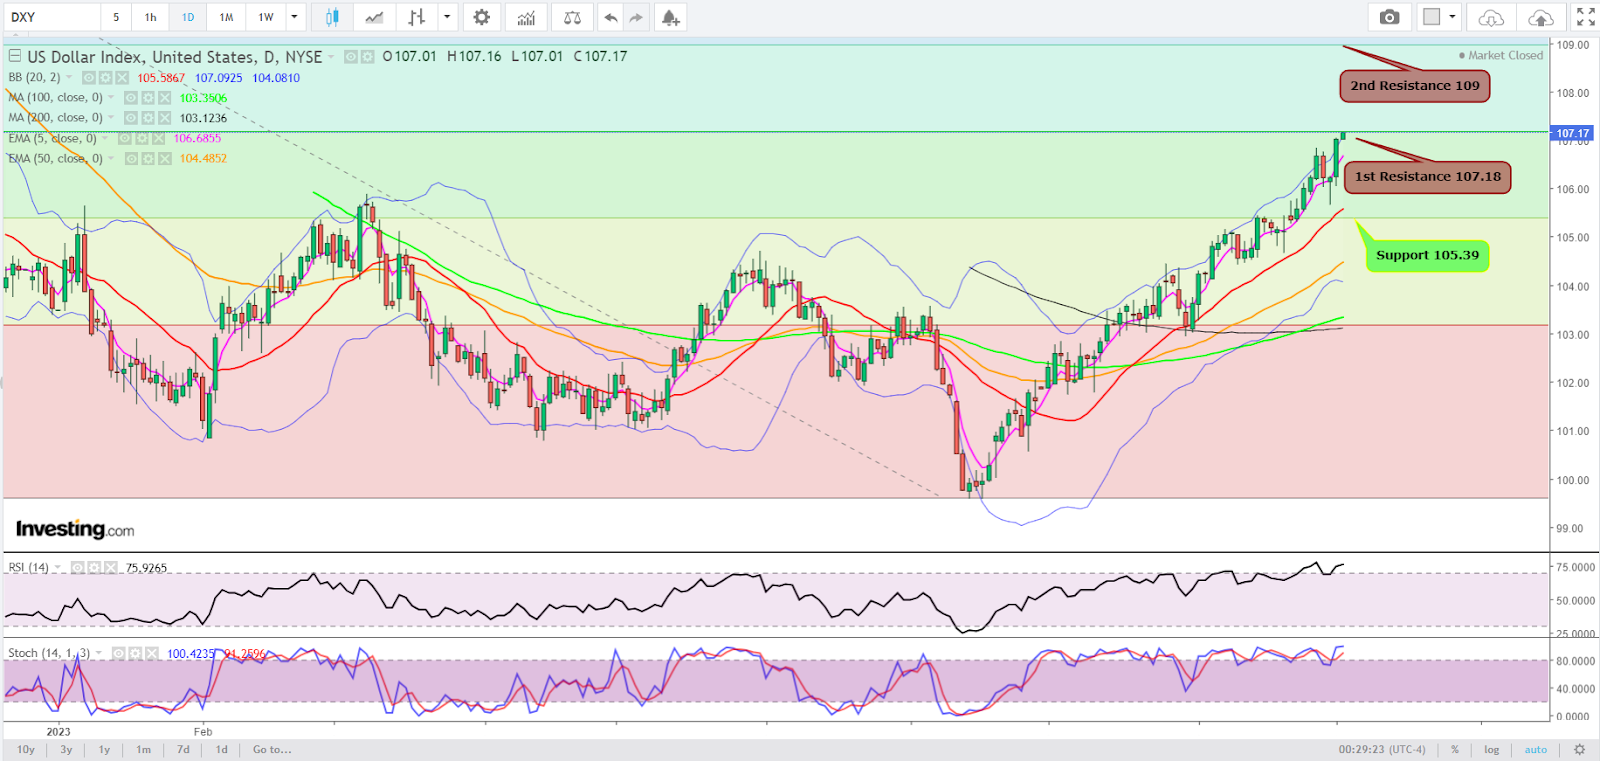Open more time intervals dropdown
Image resolution: width=1600 pixels, height=761 pixels.
(294, 17)
